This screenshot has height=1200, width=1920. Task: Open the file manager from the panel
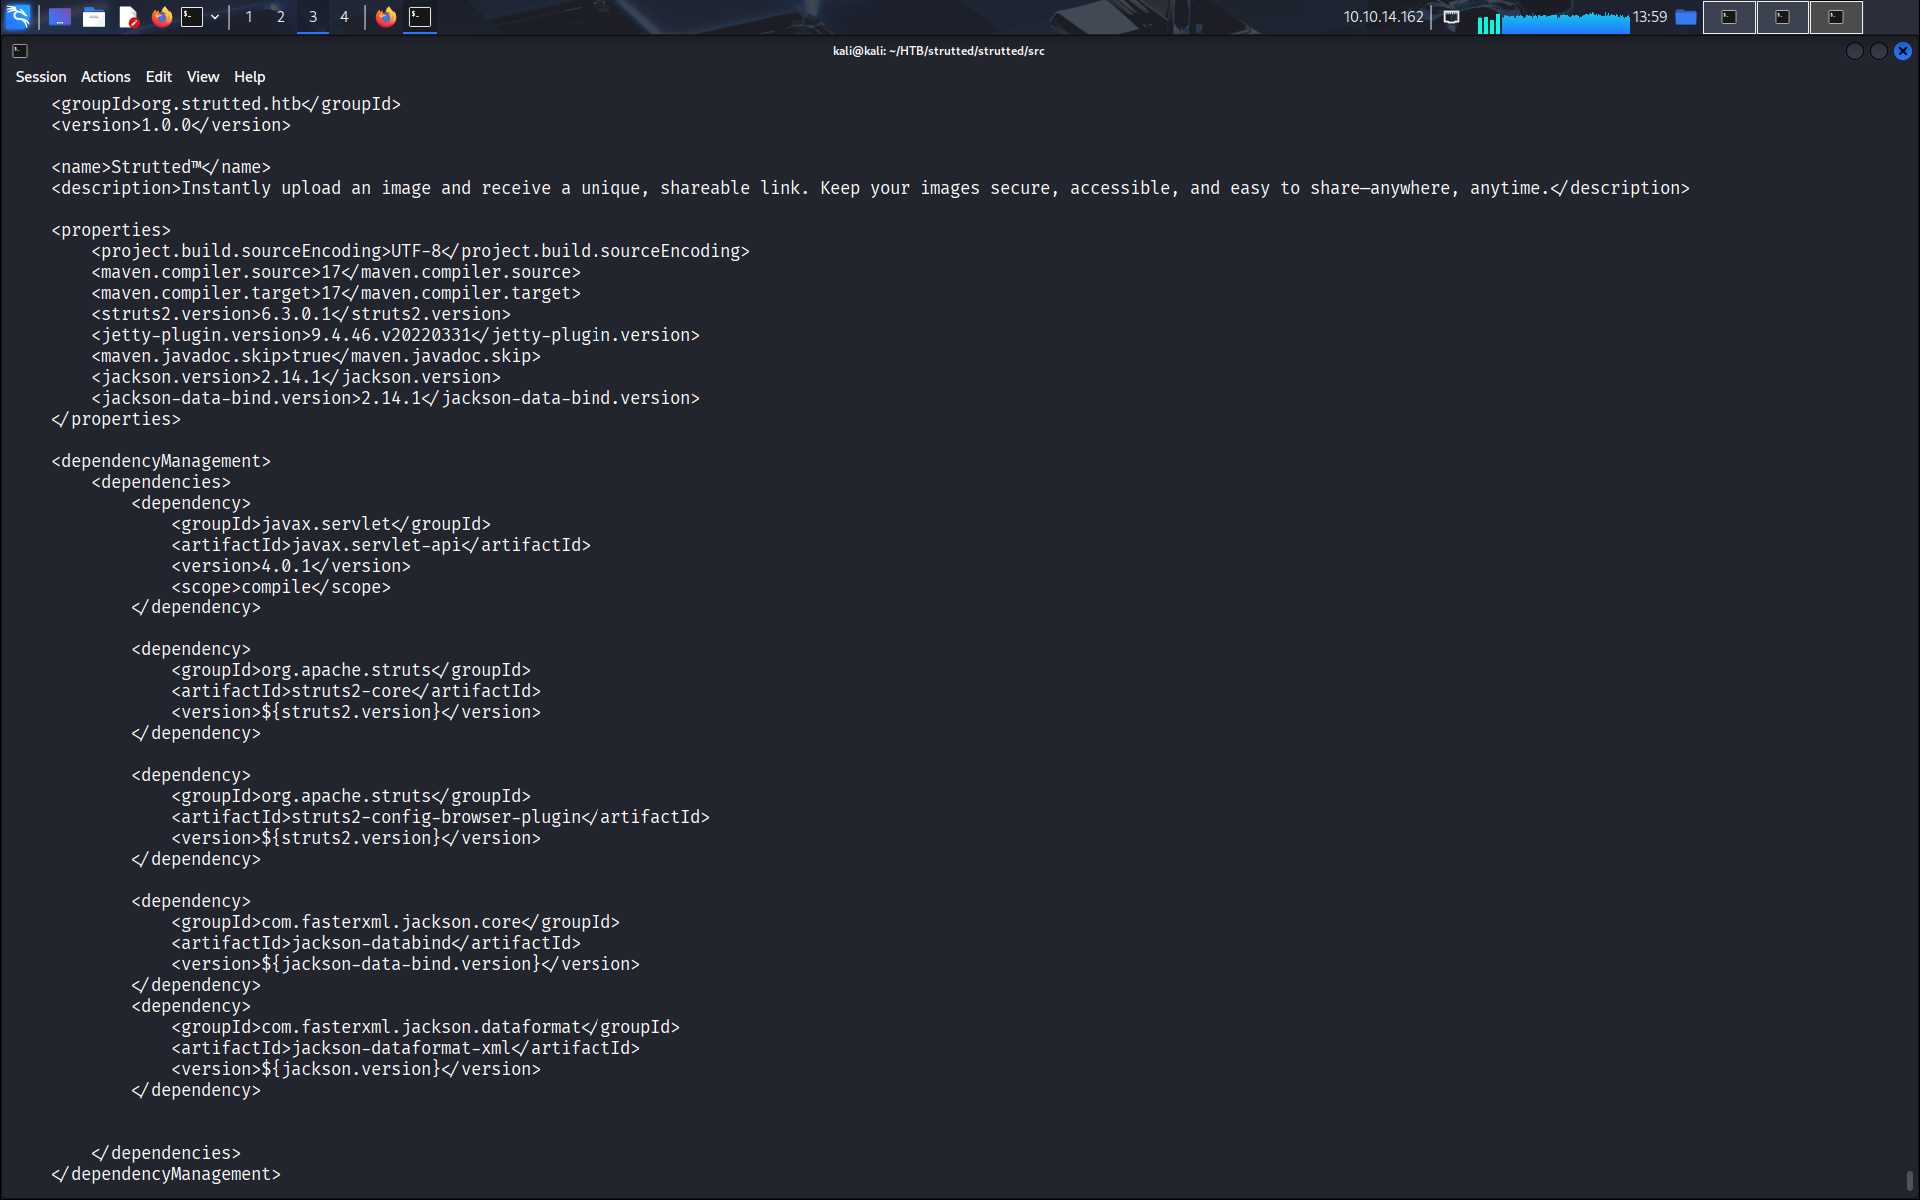[x=94, y=17]
